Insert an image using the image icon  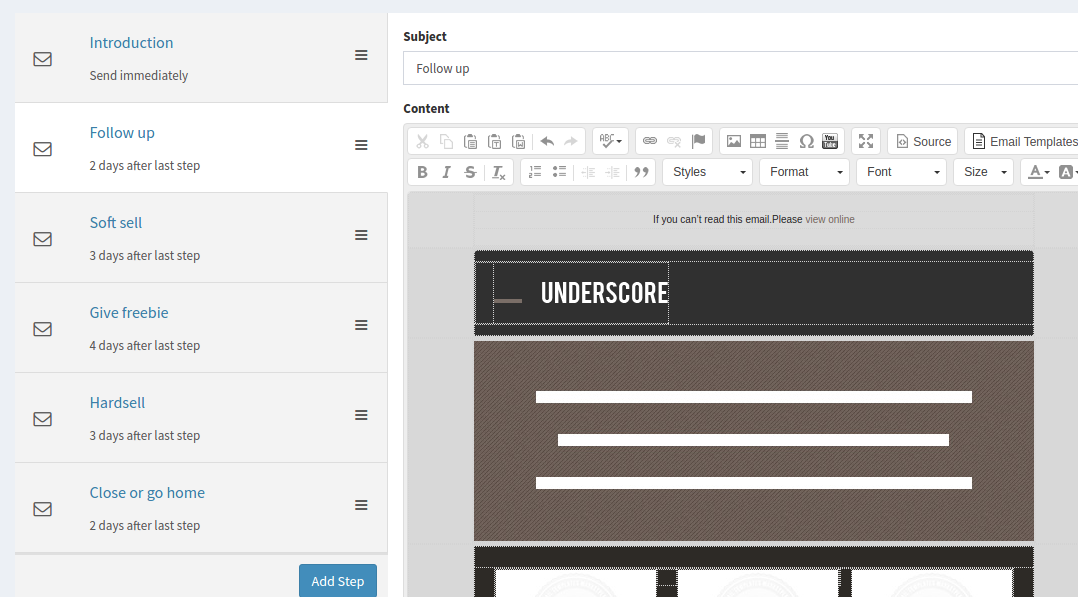click(734, 141)
